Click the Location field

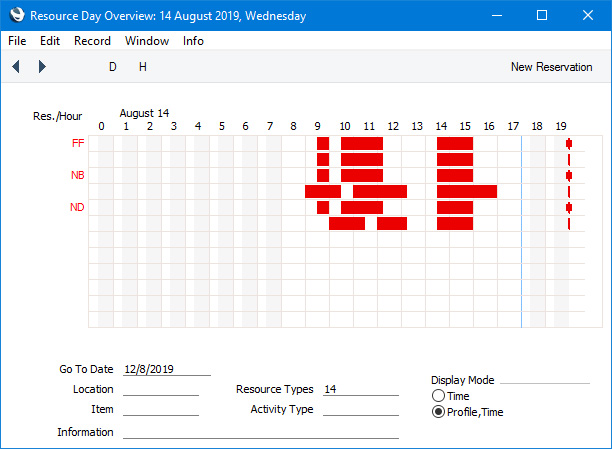pos(161,389)
